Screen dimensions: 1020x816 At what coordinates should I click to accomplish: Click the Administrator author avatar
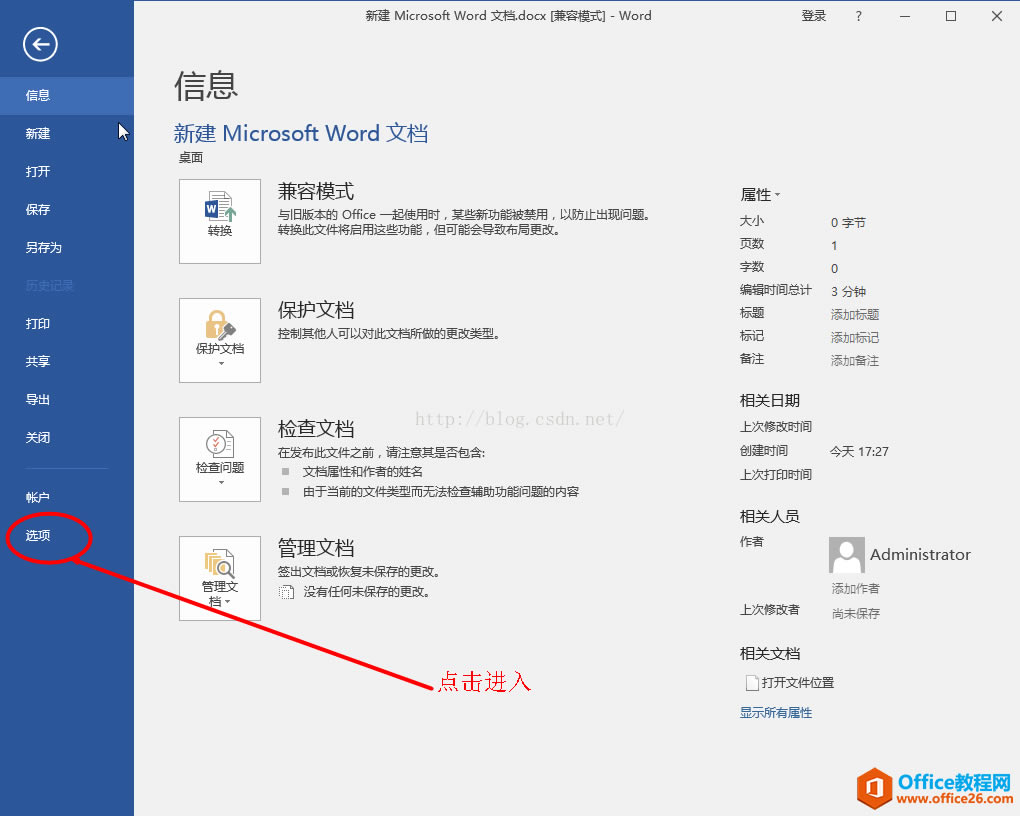846,554
